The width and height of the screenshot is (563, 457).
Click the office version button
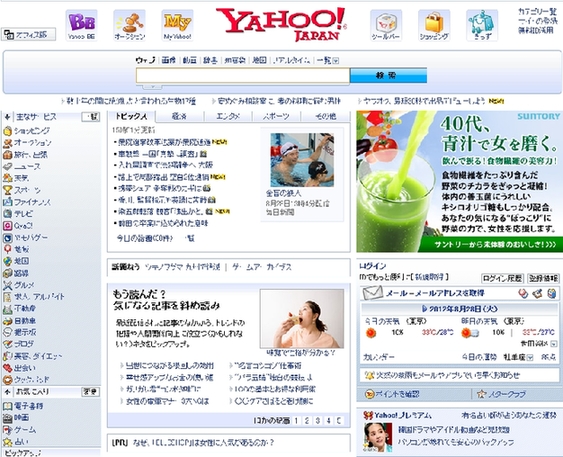click(29, 34)
